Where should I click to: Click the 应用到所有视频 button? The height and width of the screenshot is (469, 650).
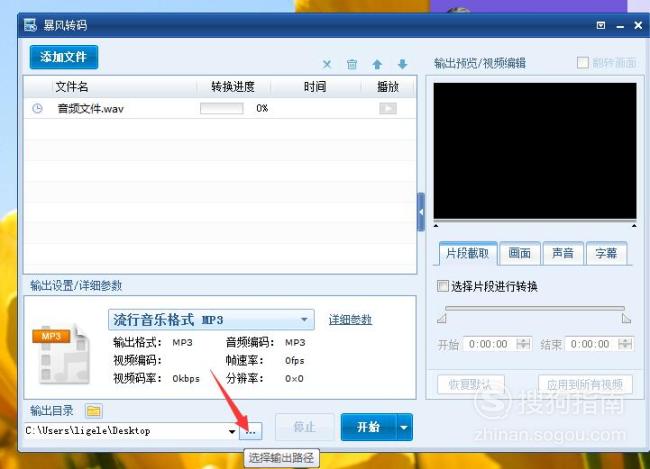coord(585,385)
